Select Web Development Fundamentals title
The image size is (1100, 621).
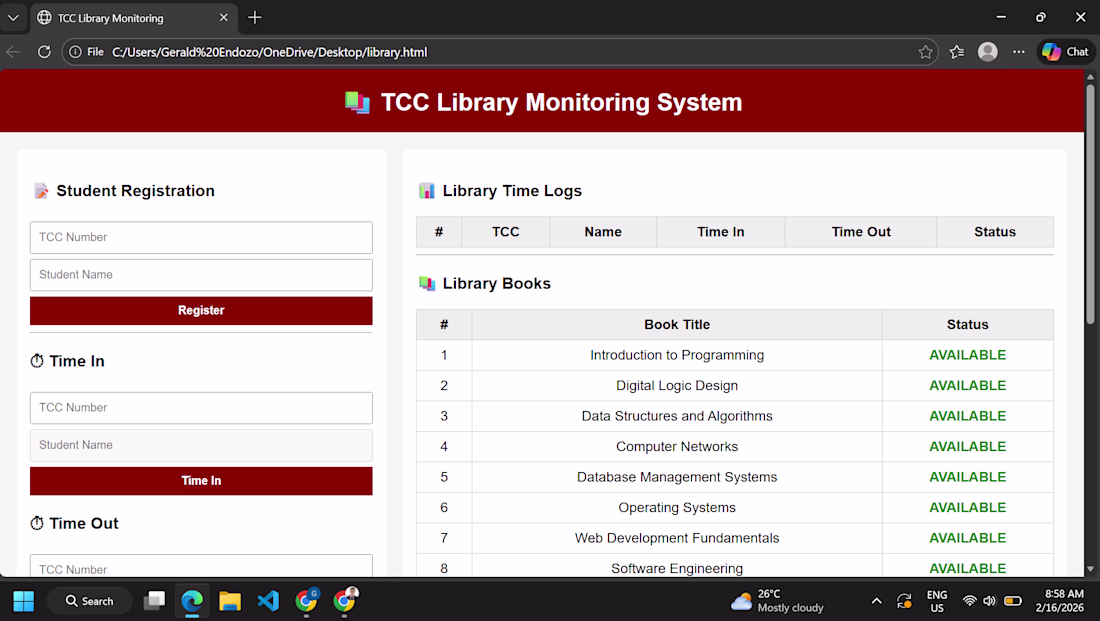click(x=677, y=538)
